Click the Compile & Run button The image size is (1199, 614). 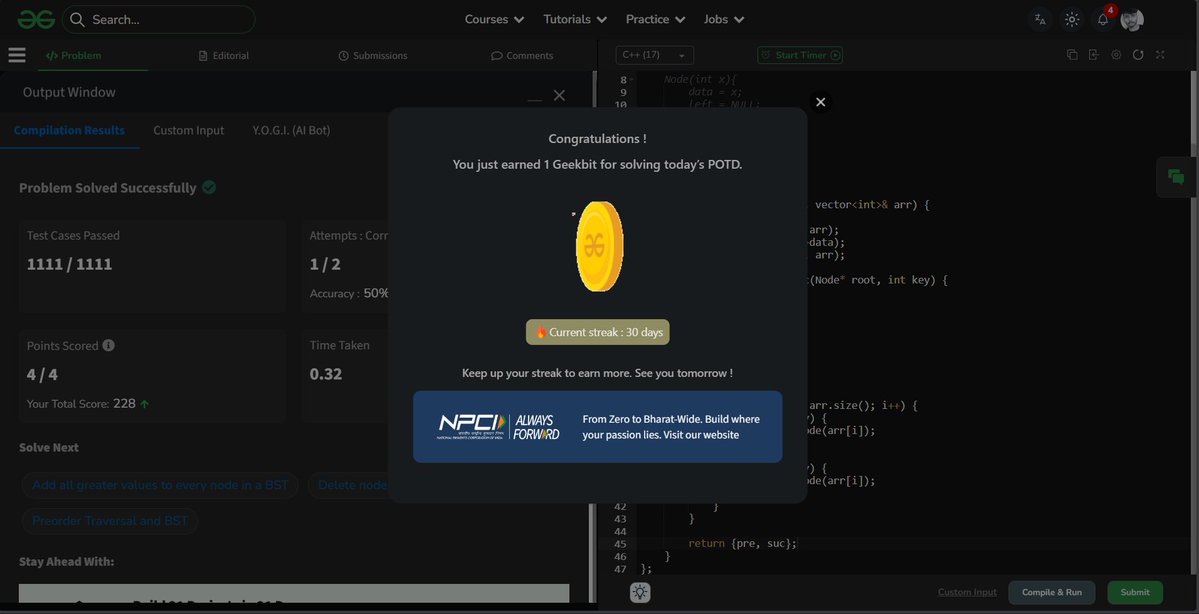point(1051,592)
